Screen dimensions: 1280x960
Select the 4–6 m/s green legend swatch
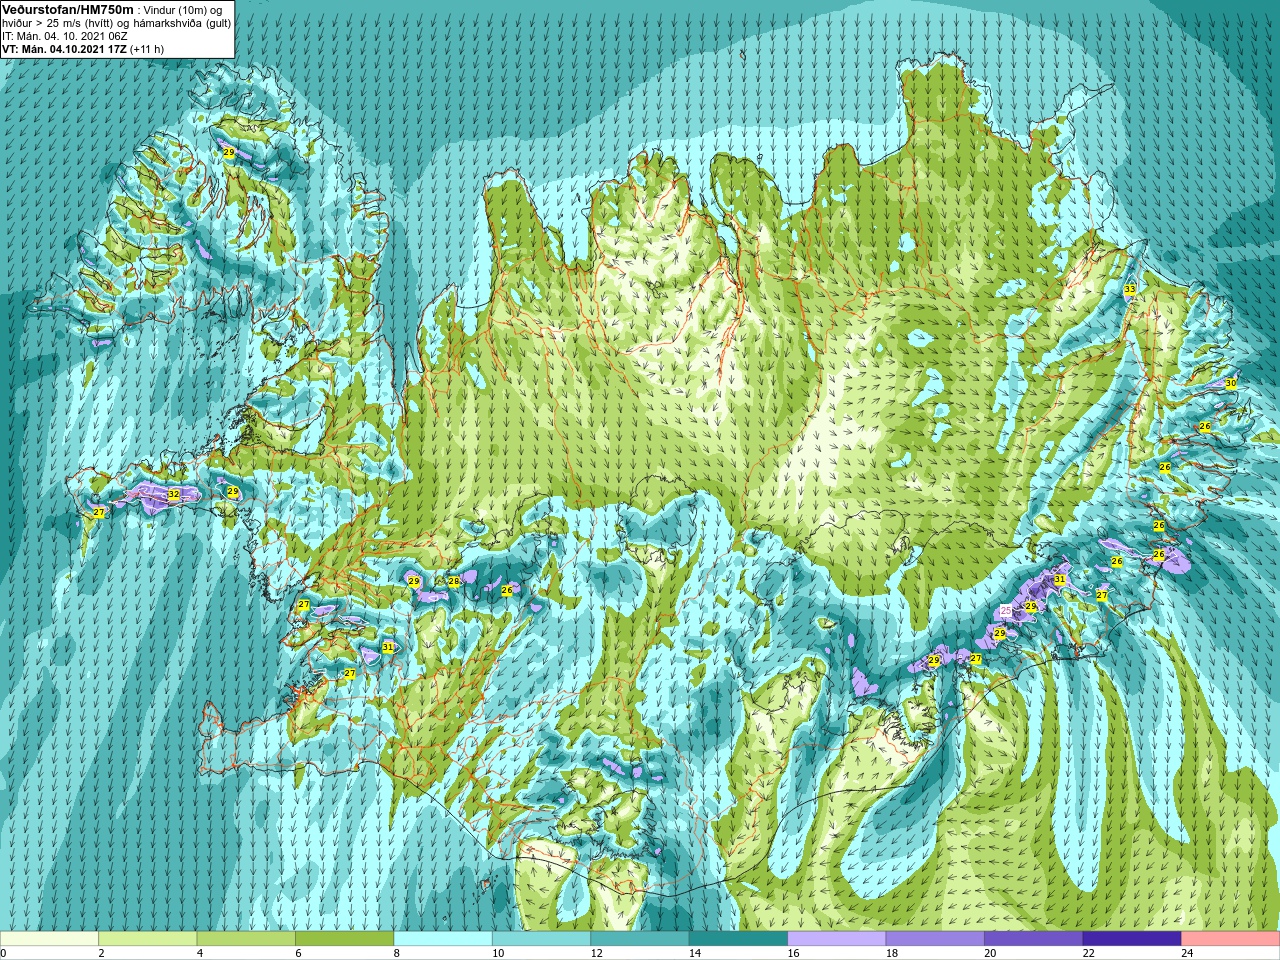(x=246, y=939)
